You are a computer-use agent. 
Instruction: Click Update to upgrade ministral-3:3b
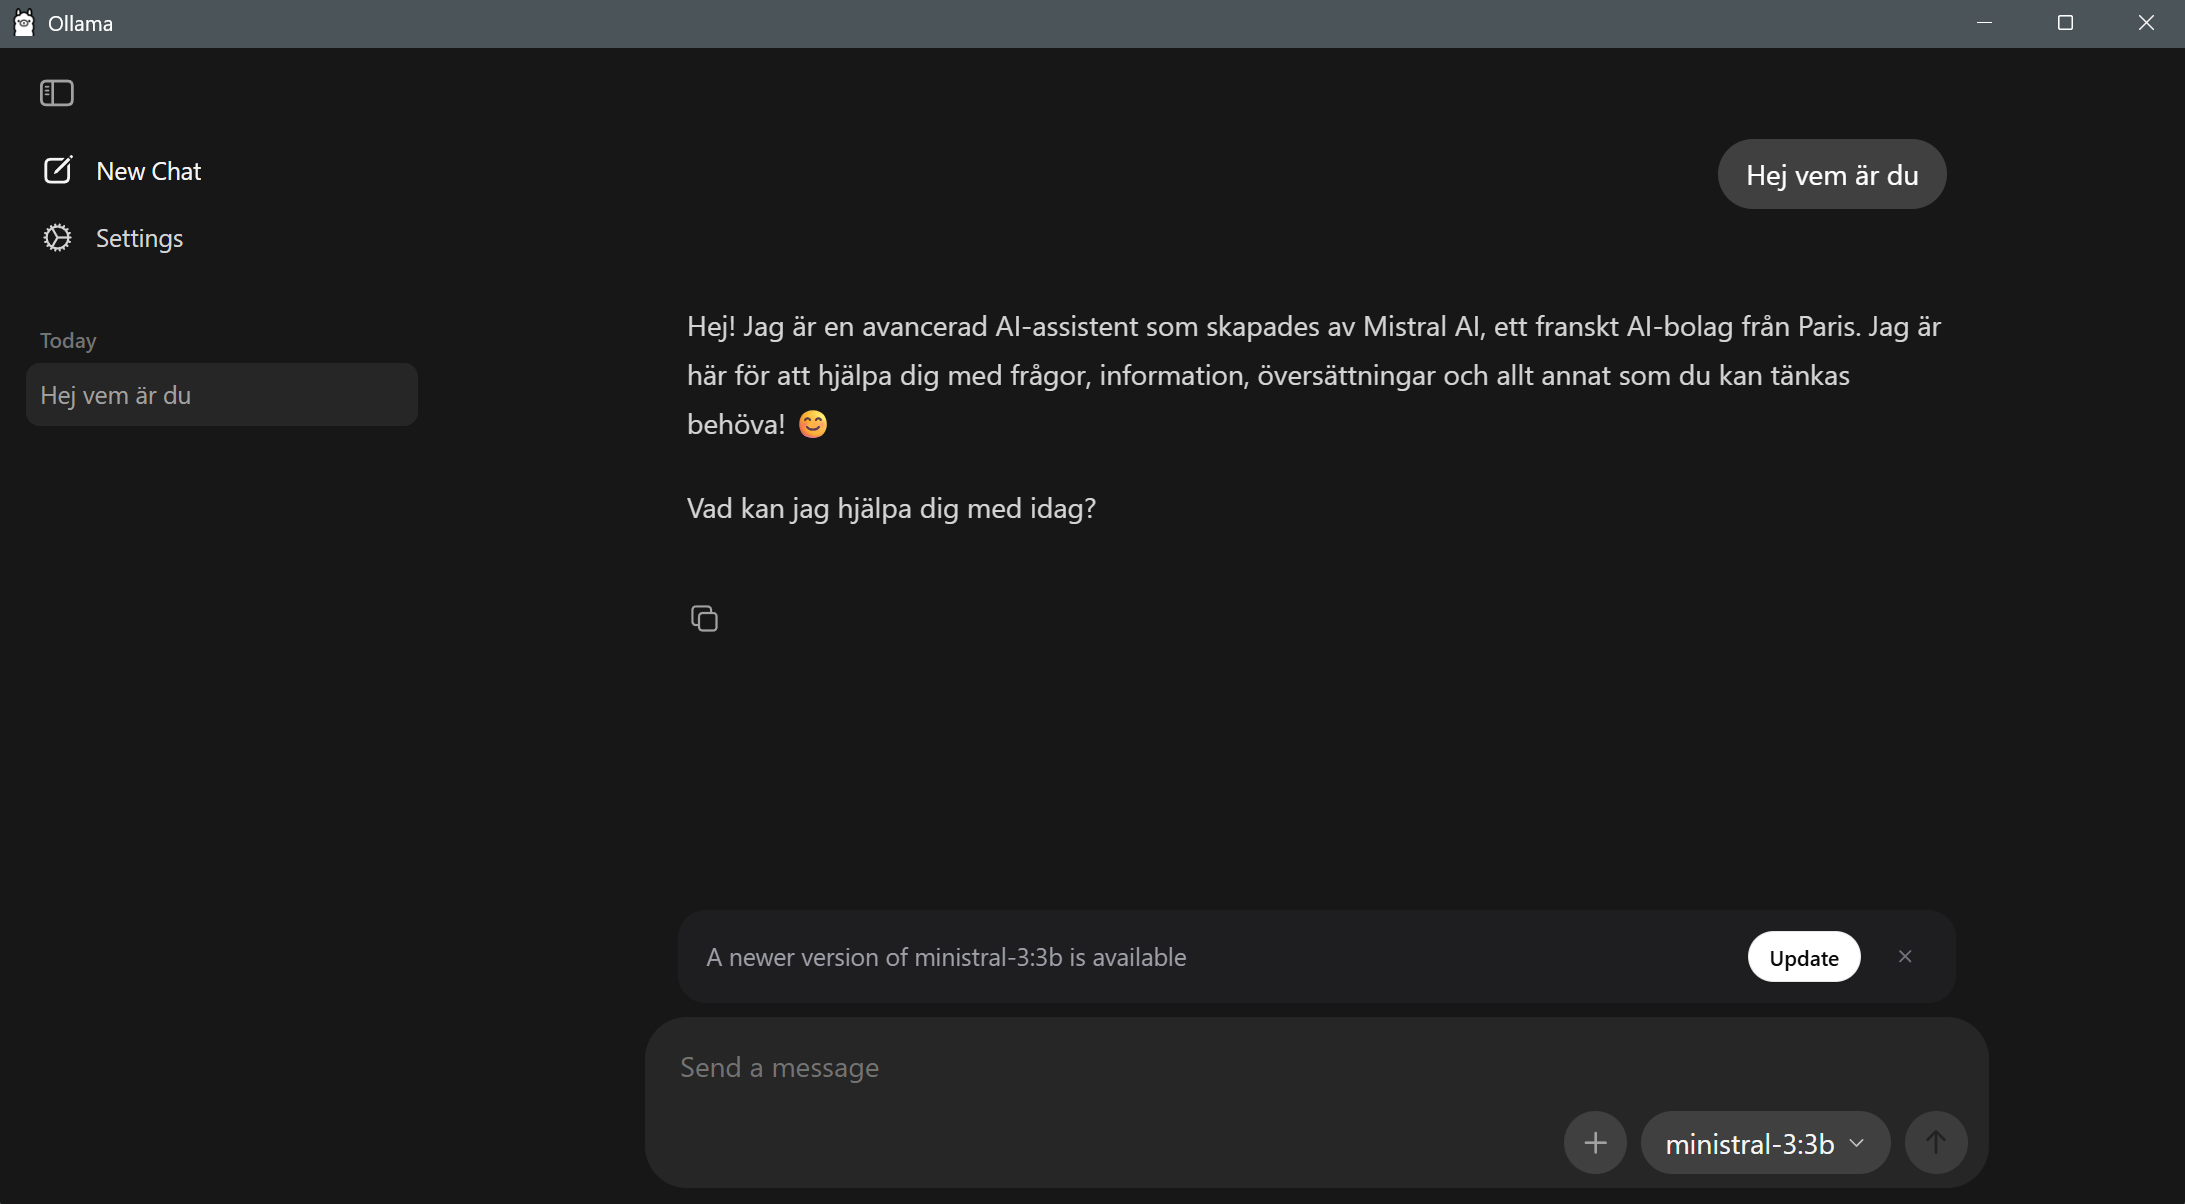pyautogui.click(x=1804, y=957)
